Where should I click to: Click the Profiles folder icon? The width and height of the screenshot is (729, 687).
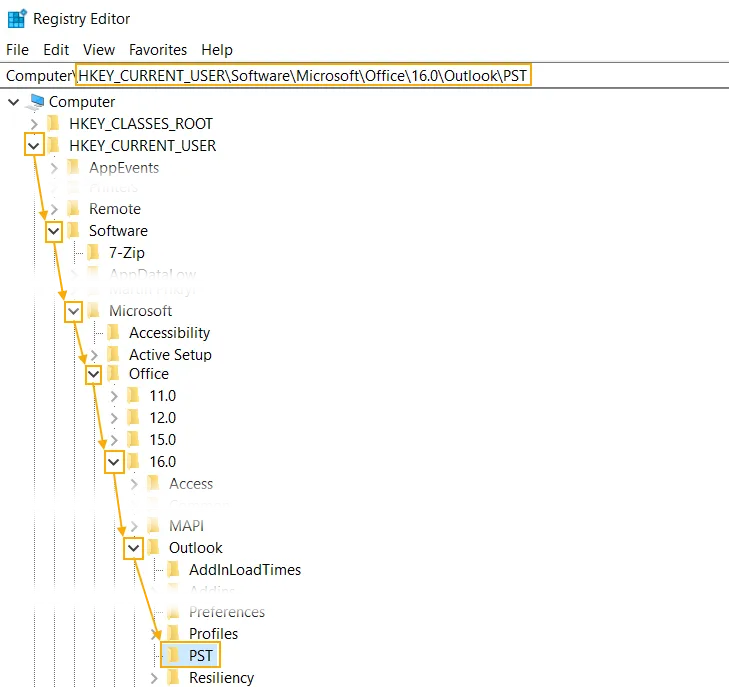[x=173, y=634]
